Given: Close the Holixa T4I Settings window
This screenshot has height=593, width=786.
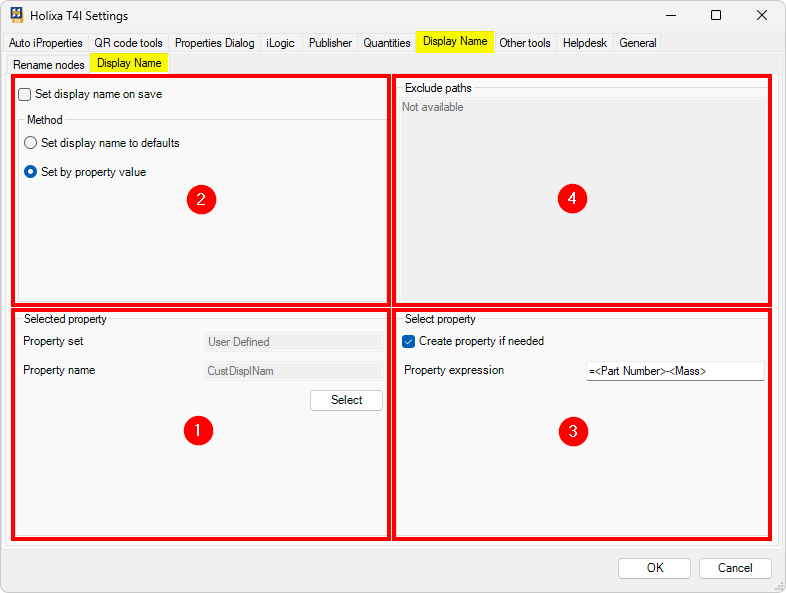Looking at the screenshot, I should 761,16.
